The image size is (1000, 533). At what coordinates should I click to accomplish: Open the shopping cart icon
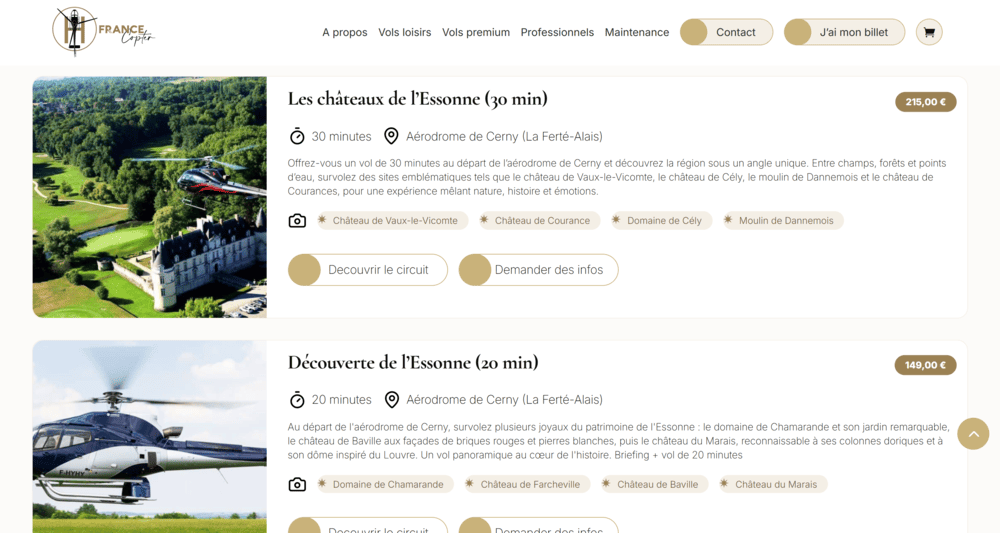click(x=929, y=33)
